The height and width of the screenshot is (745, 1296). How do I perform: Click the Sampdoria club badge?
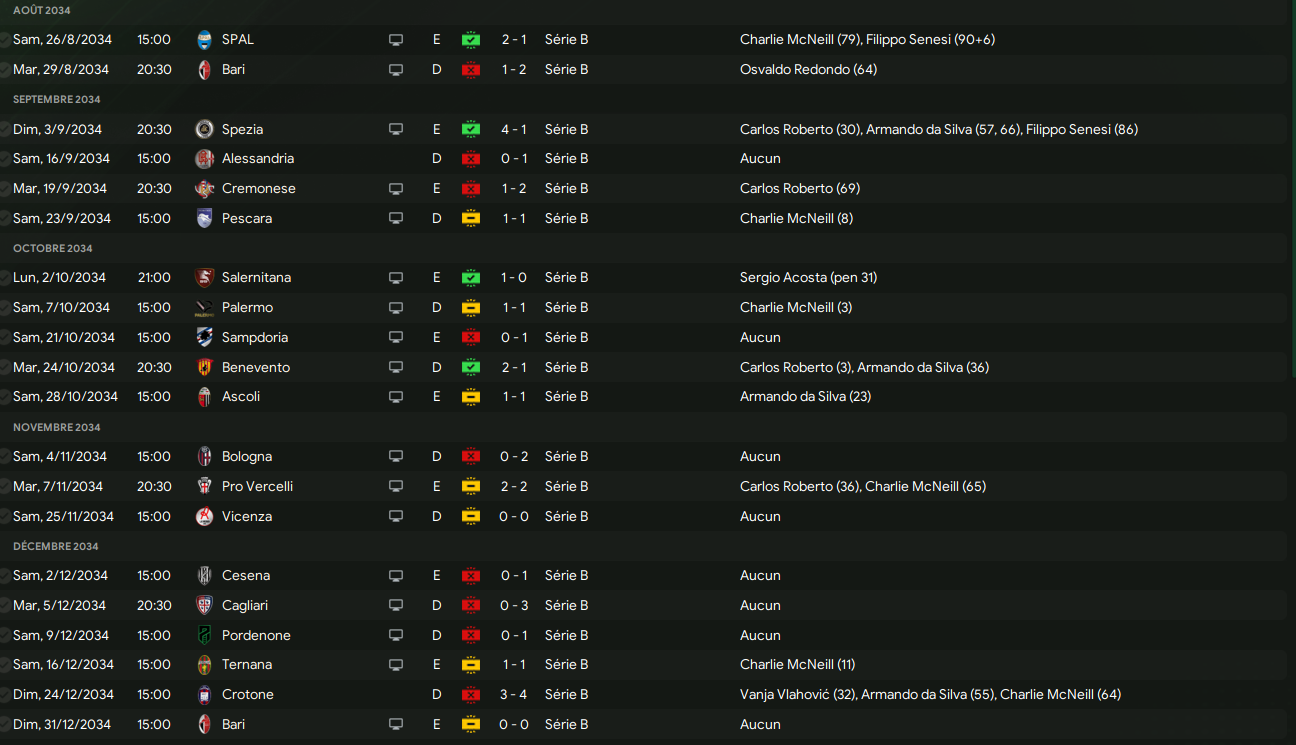click(205, 337)
